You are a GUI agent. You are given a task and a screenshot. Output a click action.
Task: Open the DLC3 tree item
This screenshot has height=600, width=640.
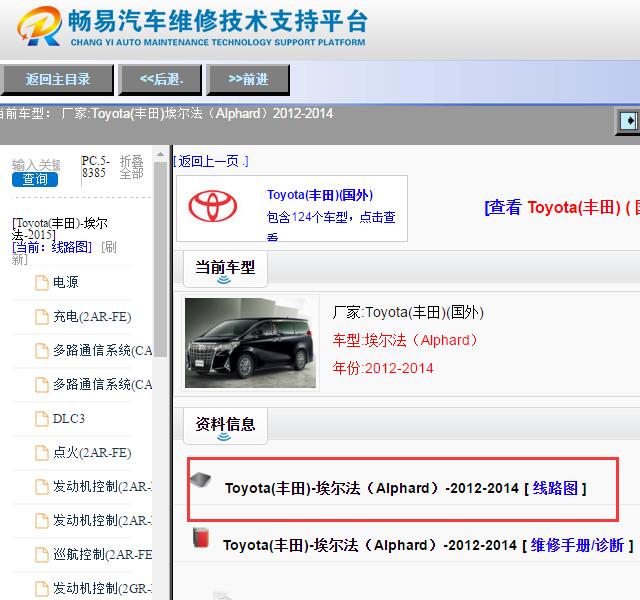coord(69,419)
